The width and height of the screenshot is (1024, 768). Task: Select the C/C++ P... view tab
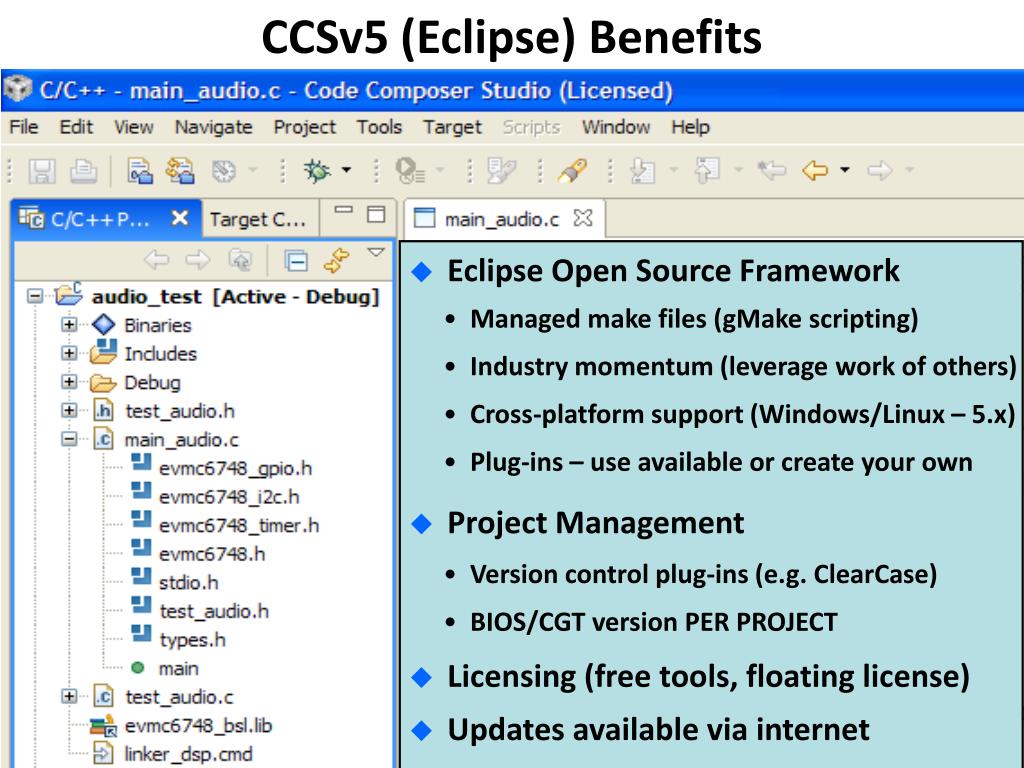tap(106, 219)
